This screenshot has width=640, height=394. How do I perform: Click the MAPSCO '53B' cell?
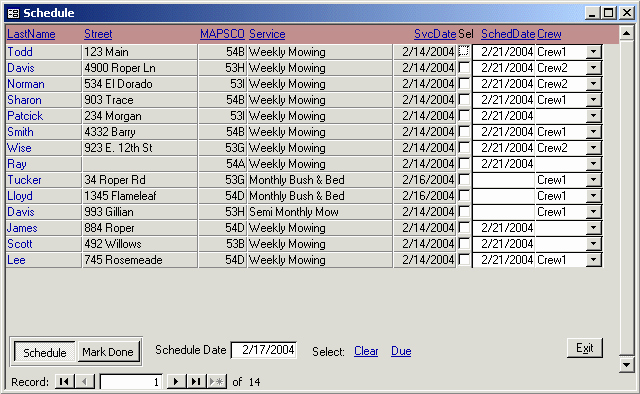coord(222,244)
